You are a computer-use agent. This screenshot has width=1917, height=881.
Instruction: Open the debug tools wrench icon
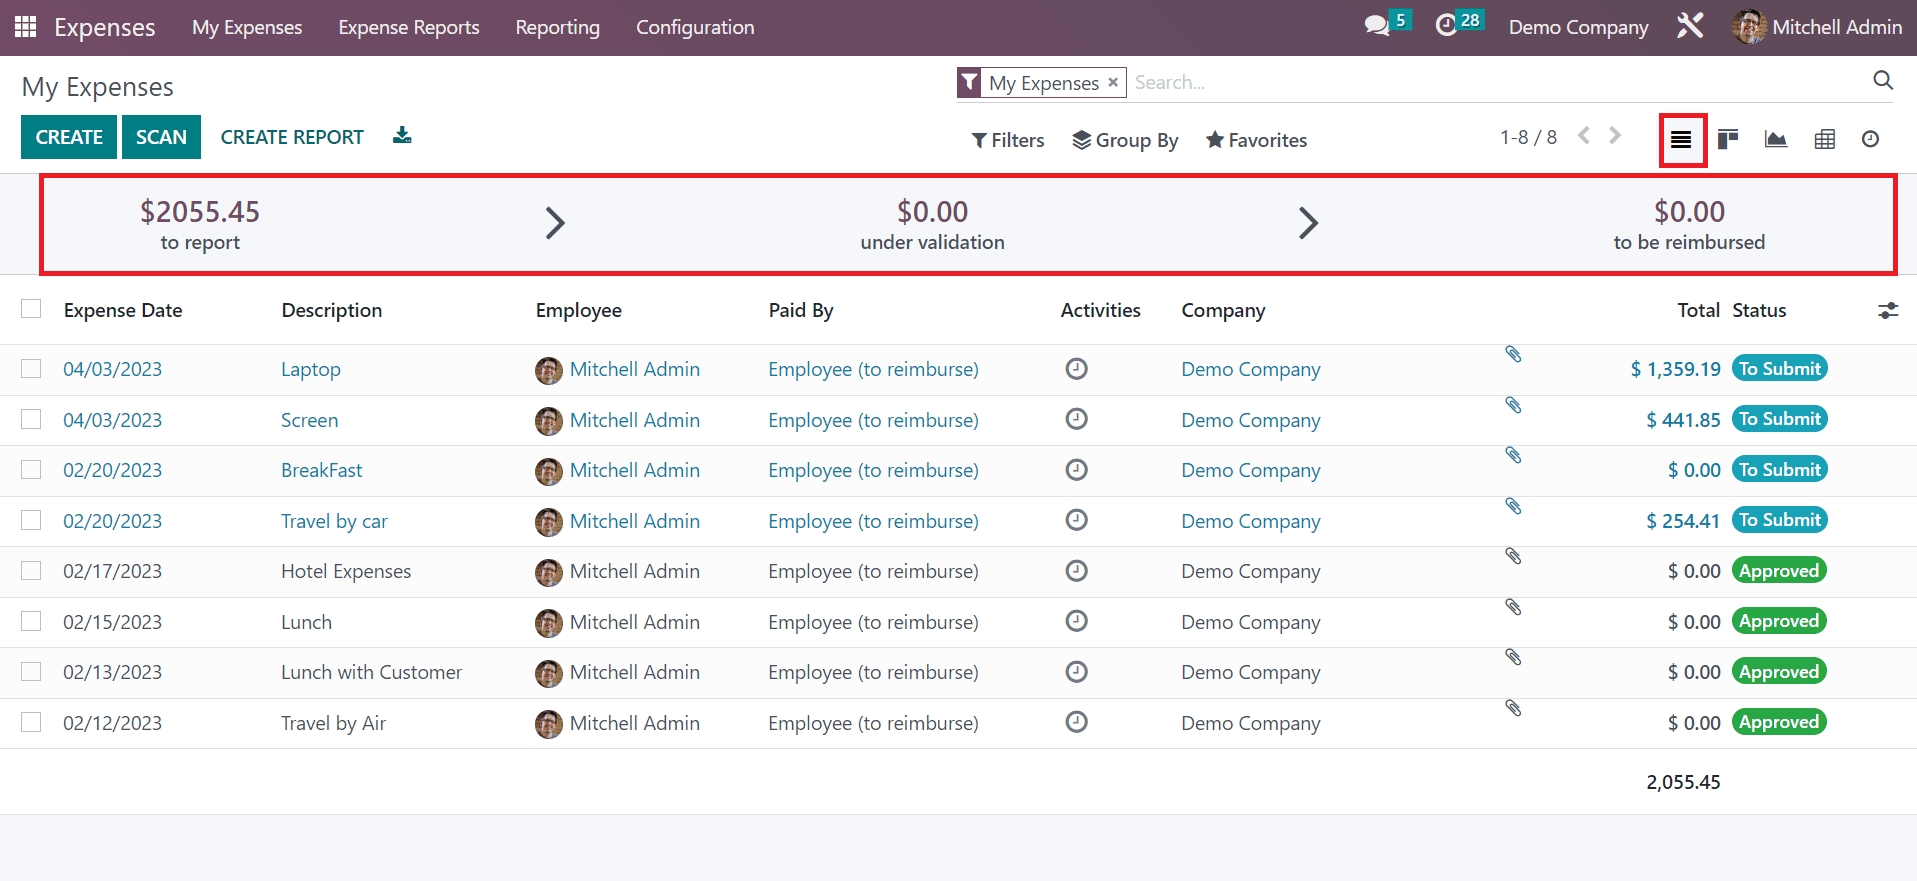point(1690,26)
